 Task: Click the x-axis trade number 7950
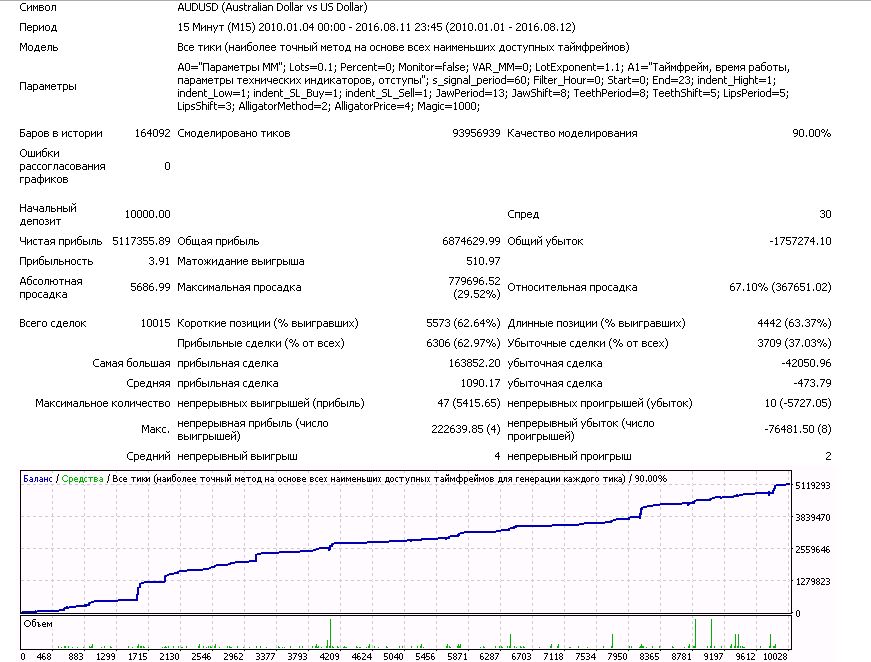(617, 656)
